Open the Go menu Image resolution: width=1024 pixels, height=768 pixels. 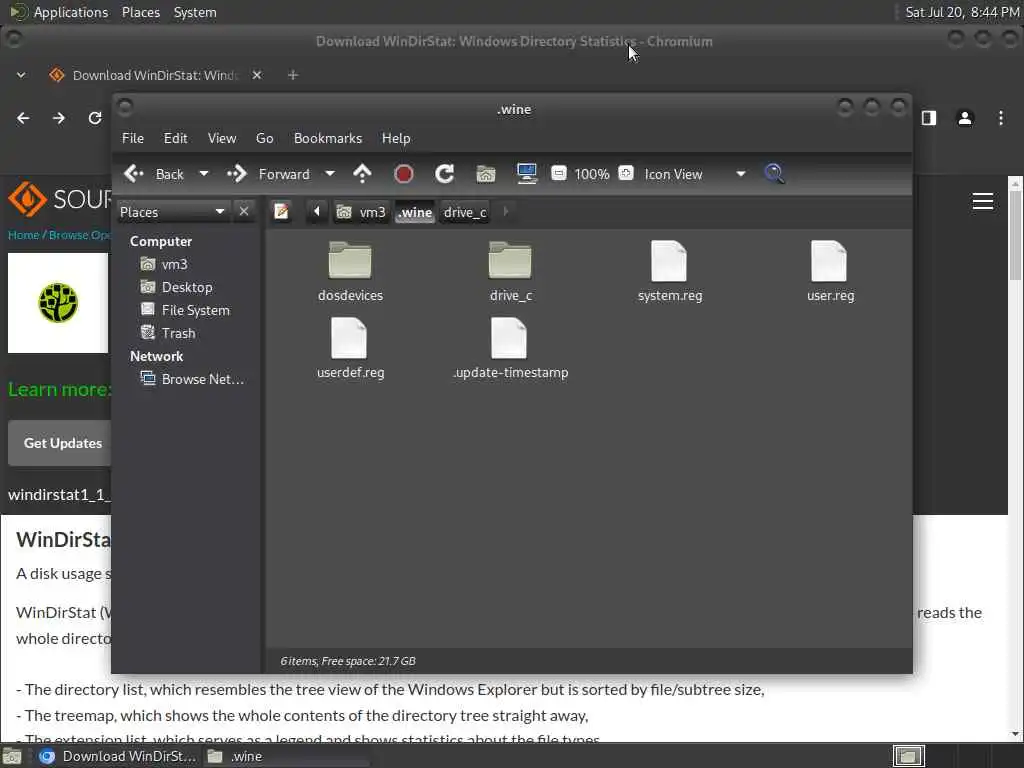(264, 138)
